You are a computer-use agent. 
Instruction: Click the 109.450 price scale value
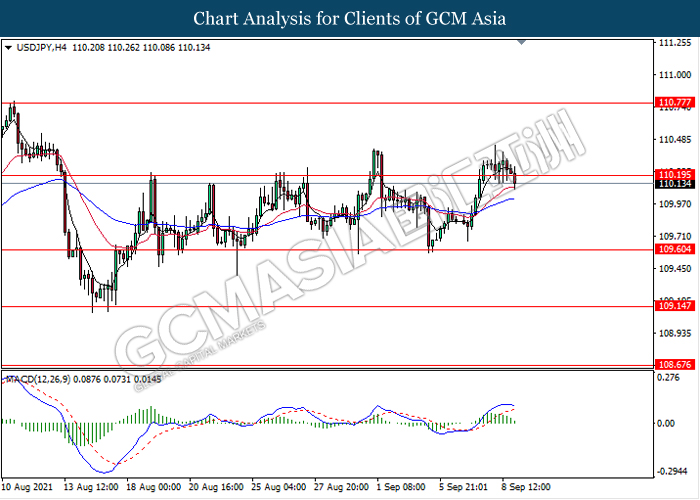click(675, 269)
